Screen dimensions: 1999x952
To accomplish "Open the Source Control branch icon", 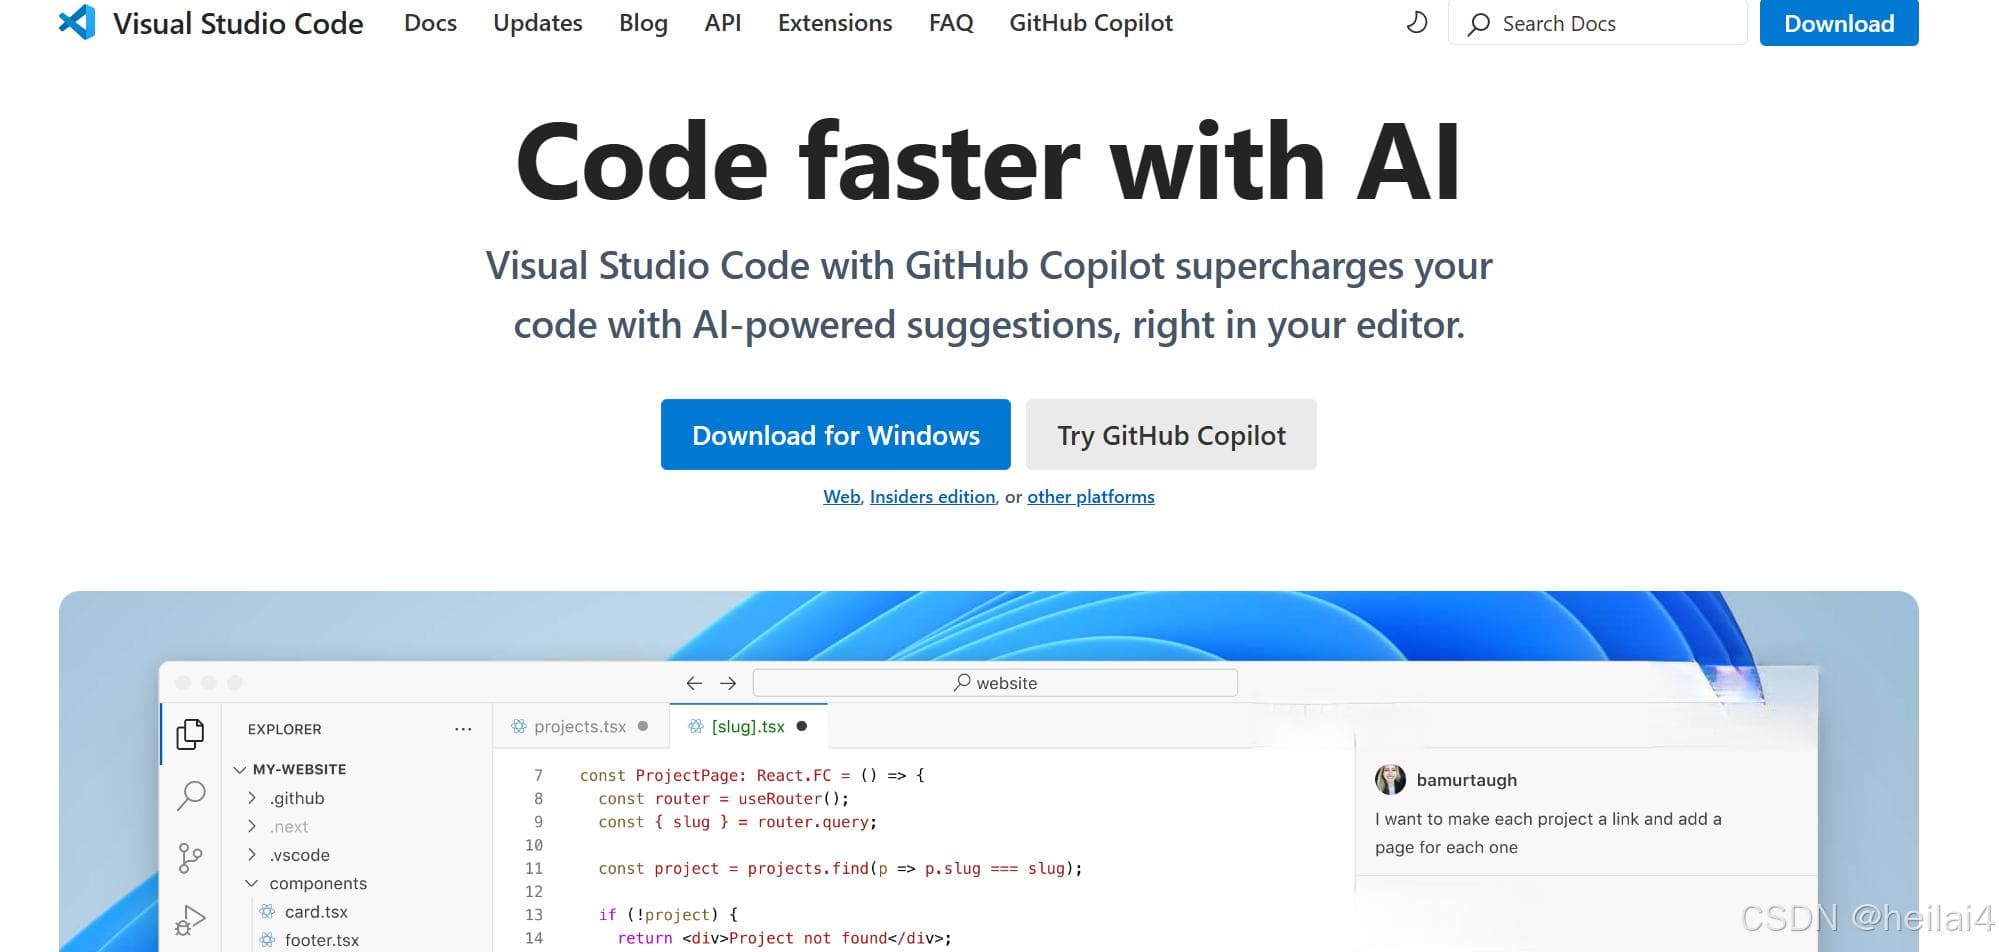I will [190, 858].
